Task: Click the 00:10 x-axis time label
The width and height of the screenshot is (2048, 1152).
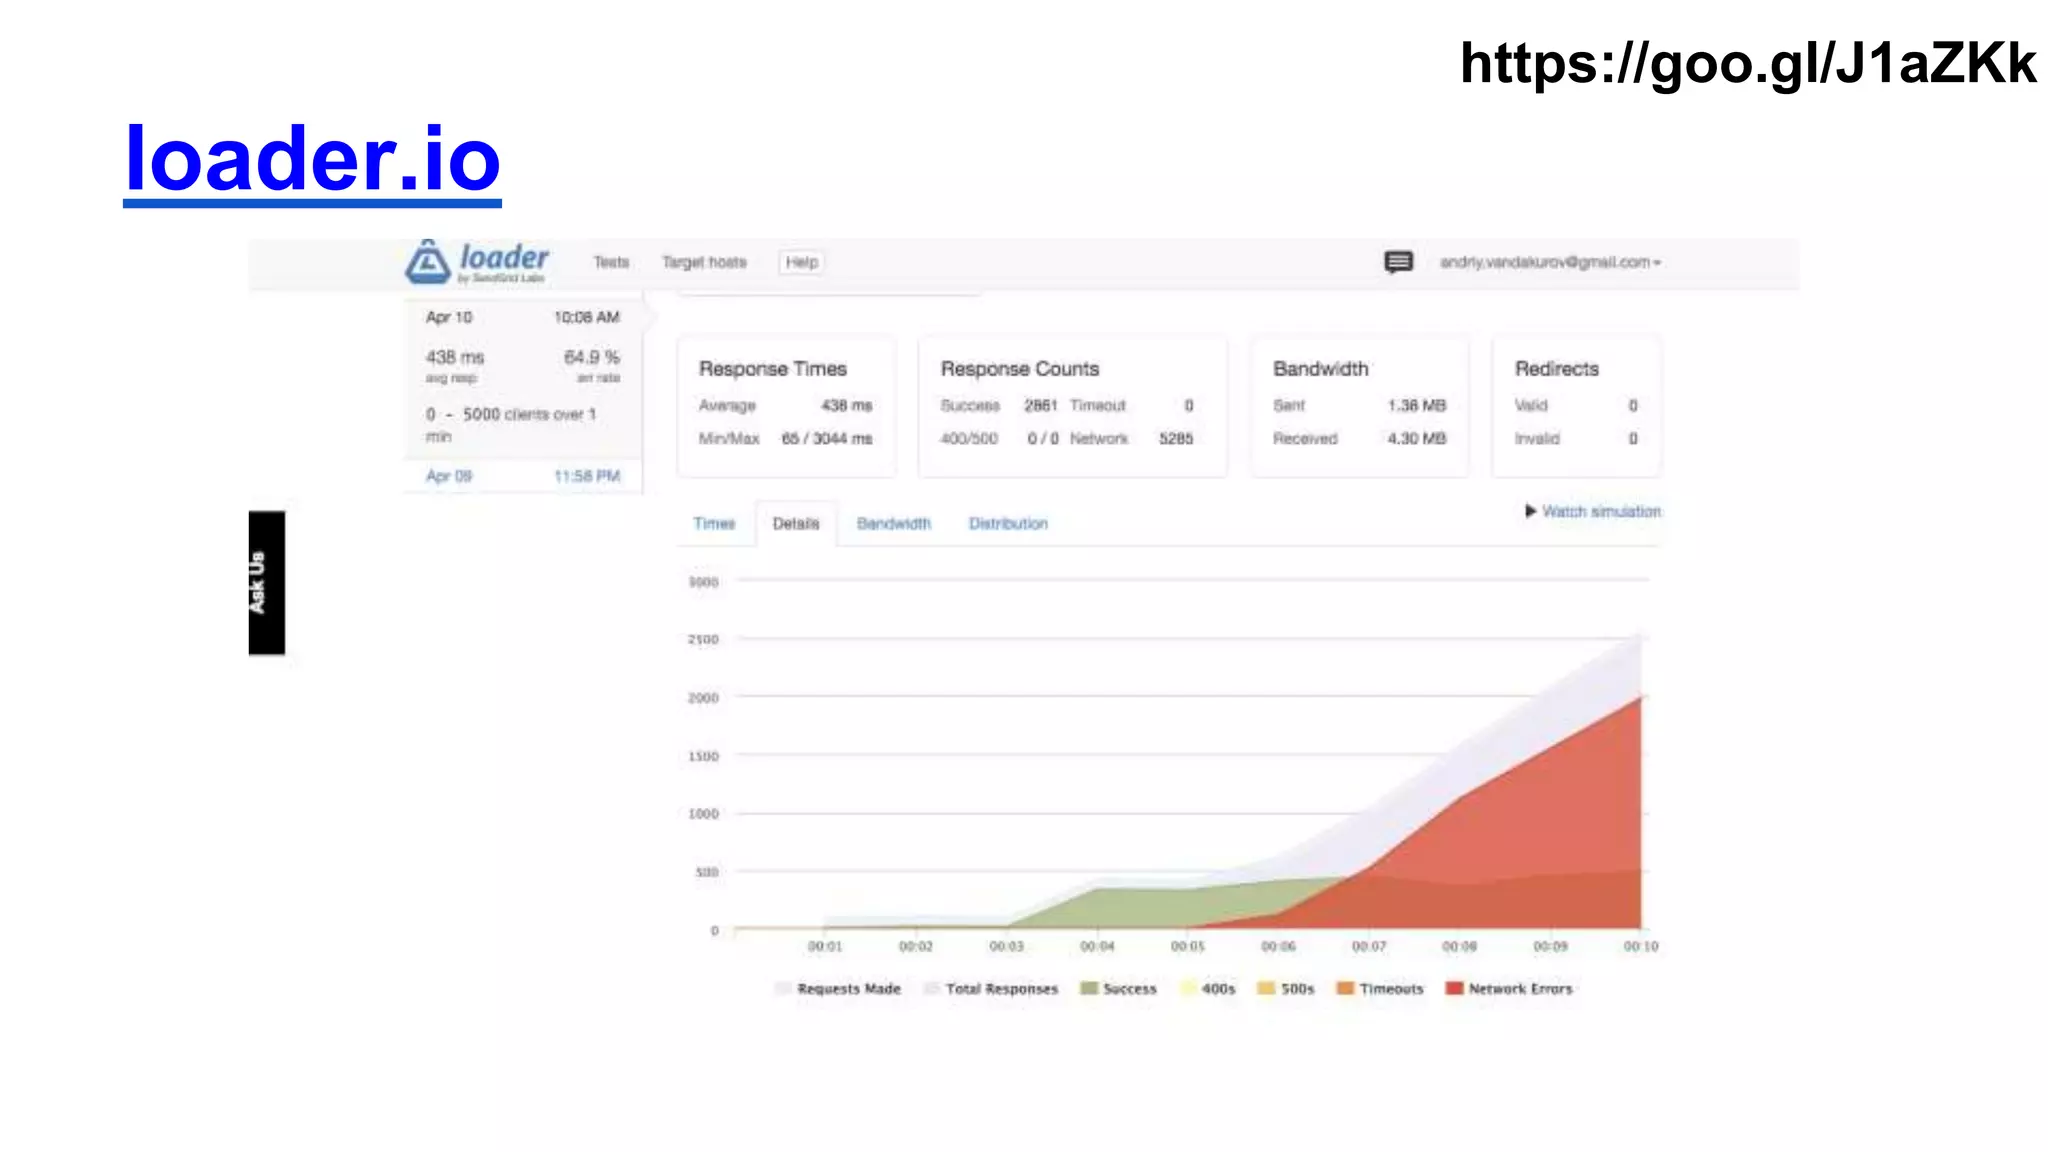Action: click(1641, 946)
